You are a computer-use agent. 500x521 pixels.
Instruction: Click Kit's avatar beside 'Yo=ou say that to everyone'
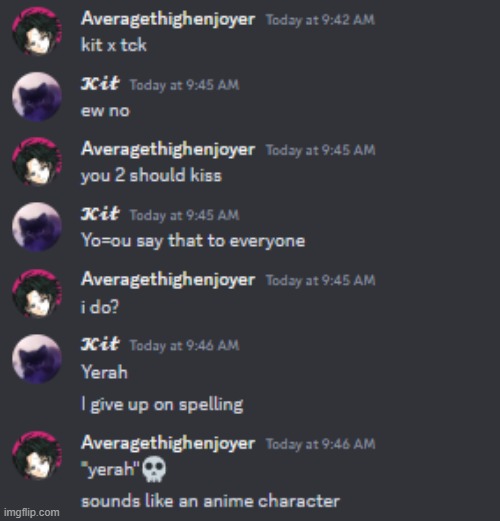37,227
